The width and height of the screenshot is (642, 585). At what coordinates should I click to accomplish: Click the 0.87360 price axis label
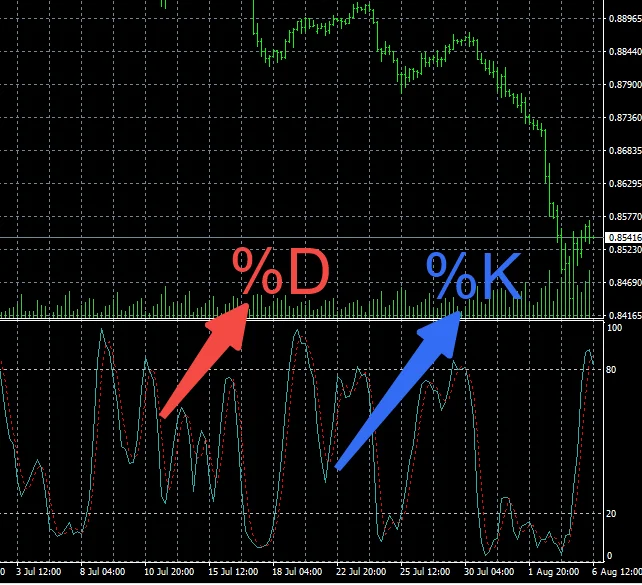pyautogui.click(x=625, y=118)
